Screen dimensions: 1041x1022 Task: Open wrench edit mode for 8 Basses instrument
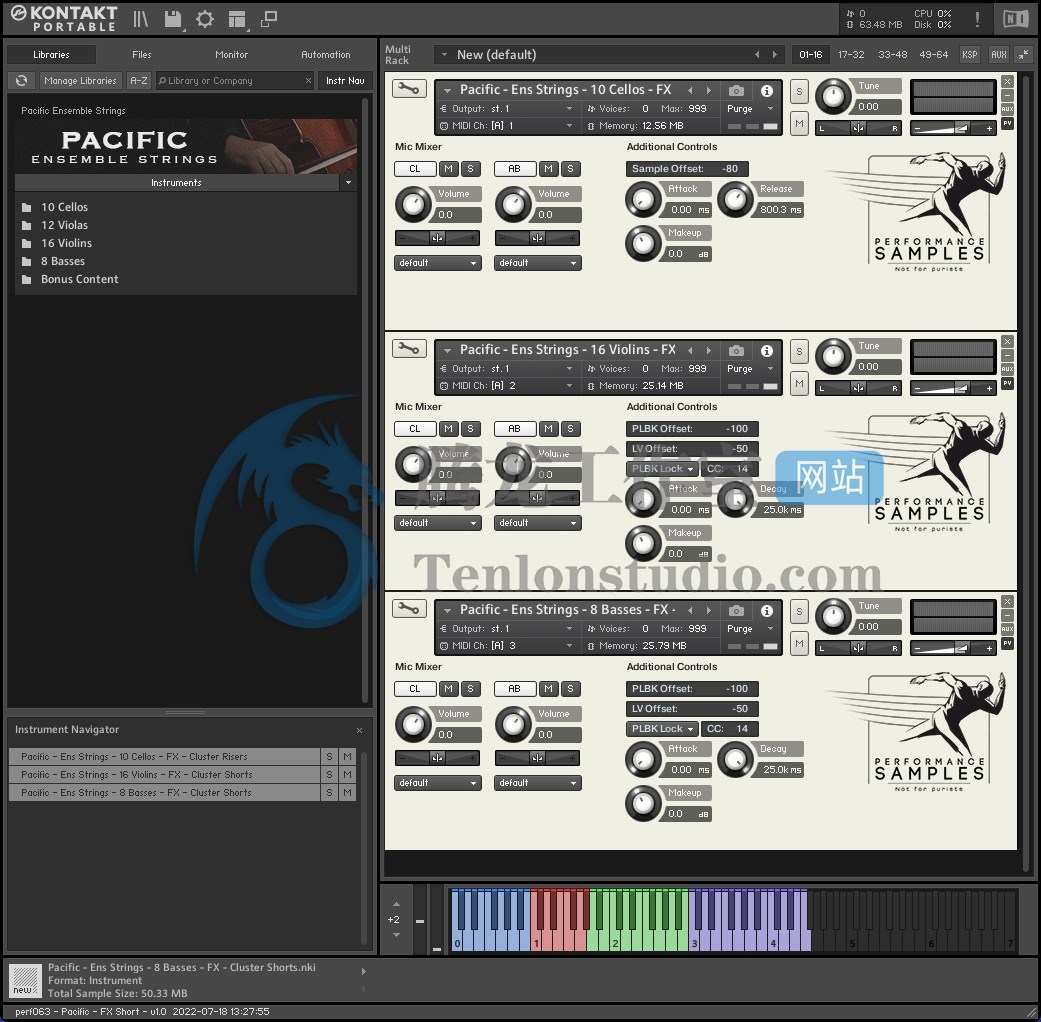409,608
